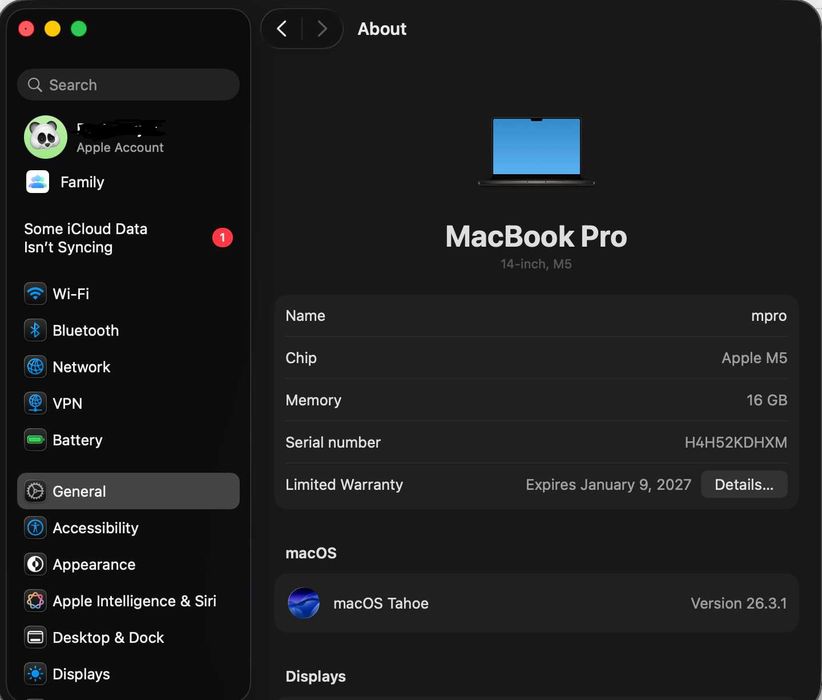Click the VPN icon in sidebar

(35, 403)
